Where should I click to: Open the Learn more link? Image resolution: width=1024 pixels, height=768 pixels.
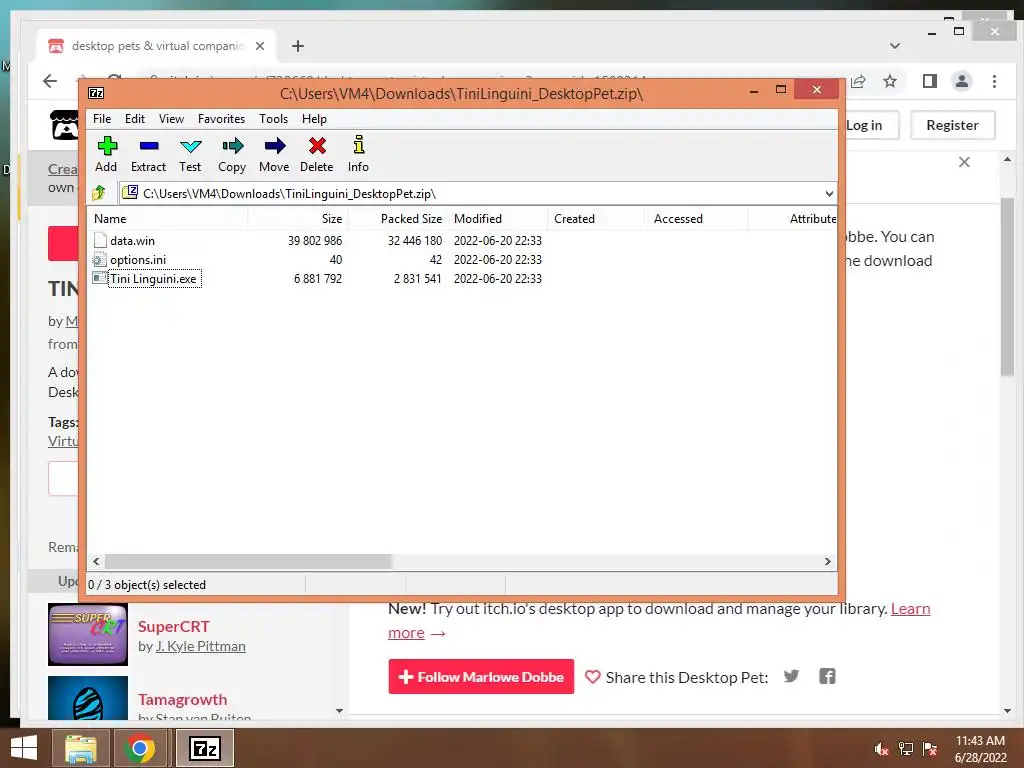[910, 609]
